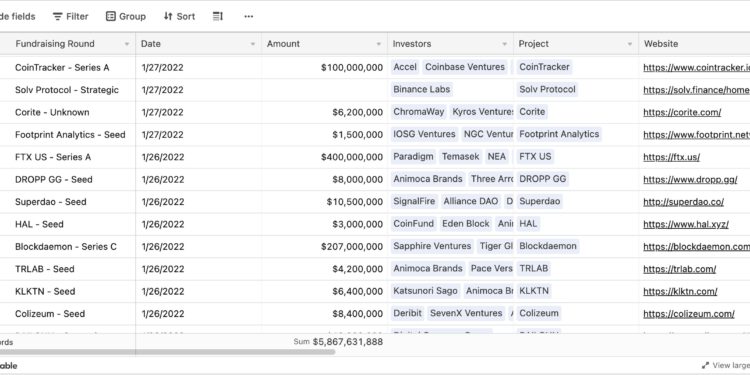Image resolution: width=750 pixels, height=375 pixels.
Task: Select the HAL project tag
Action: coord(529,224)
